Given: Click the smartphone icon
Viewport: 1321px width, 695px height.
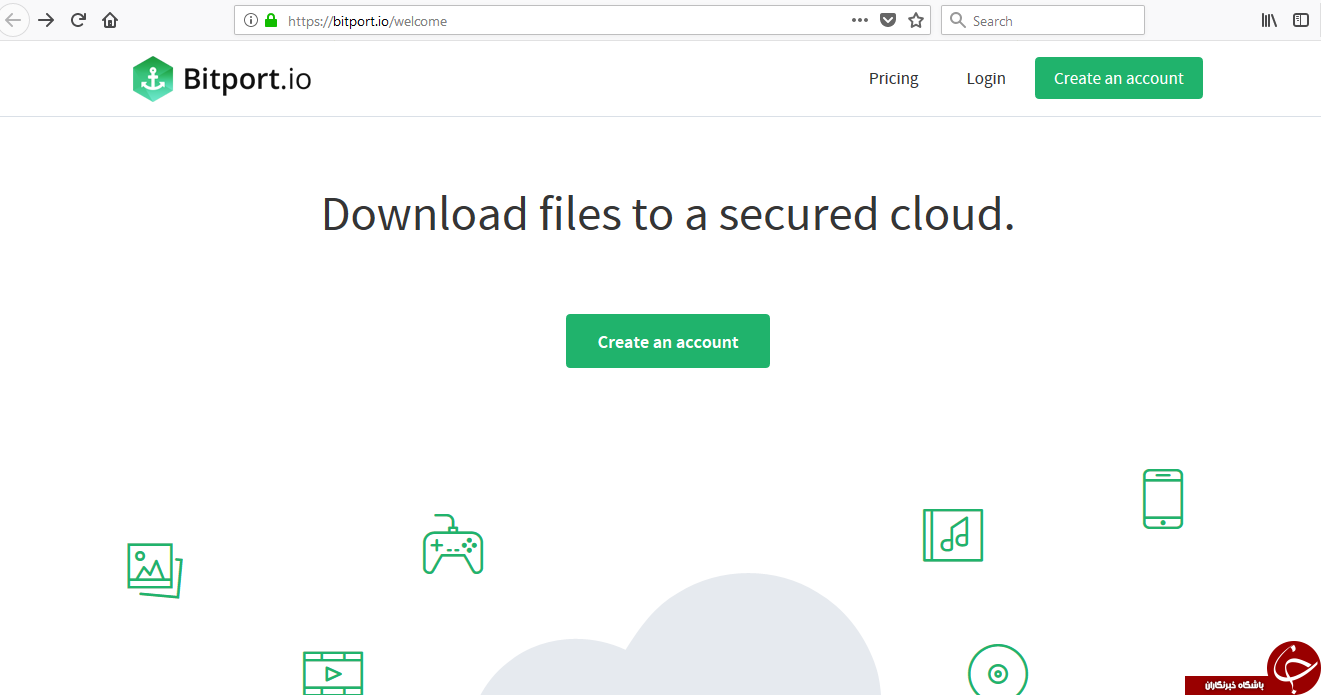Looking at the screenshot, I should (1163, 499).
